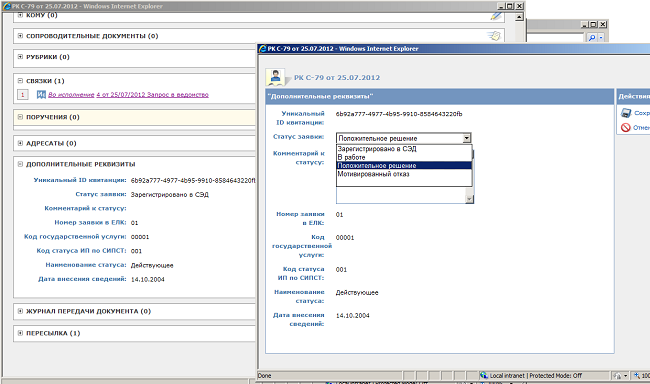Click the red cancel icon in Действия

(x=626, y=127)
